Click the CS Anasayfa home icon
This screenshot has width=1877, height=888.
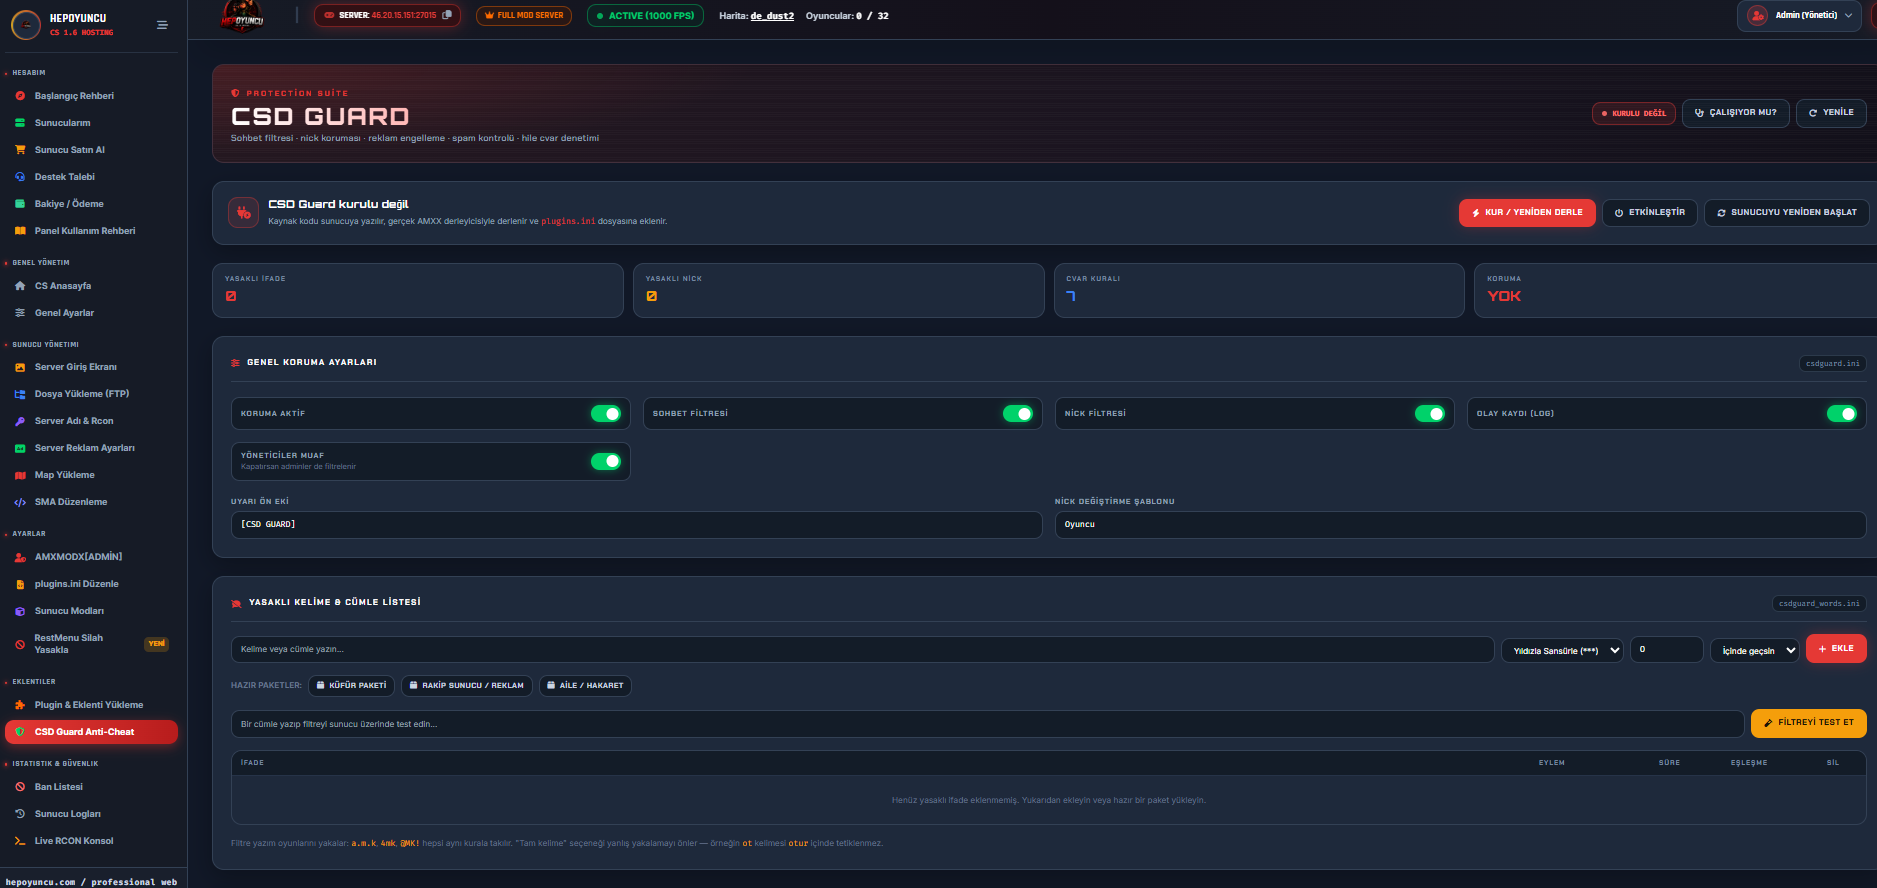(x=20, y=286)
